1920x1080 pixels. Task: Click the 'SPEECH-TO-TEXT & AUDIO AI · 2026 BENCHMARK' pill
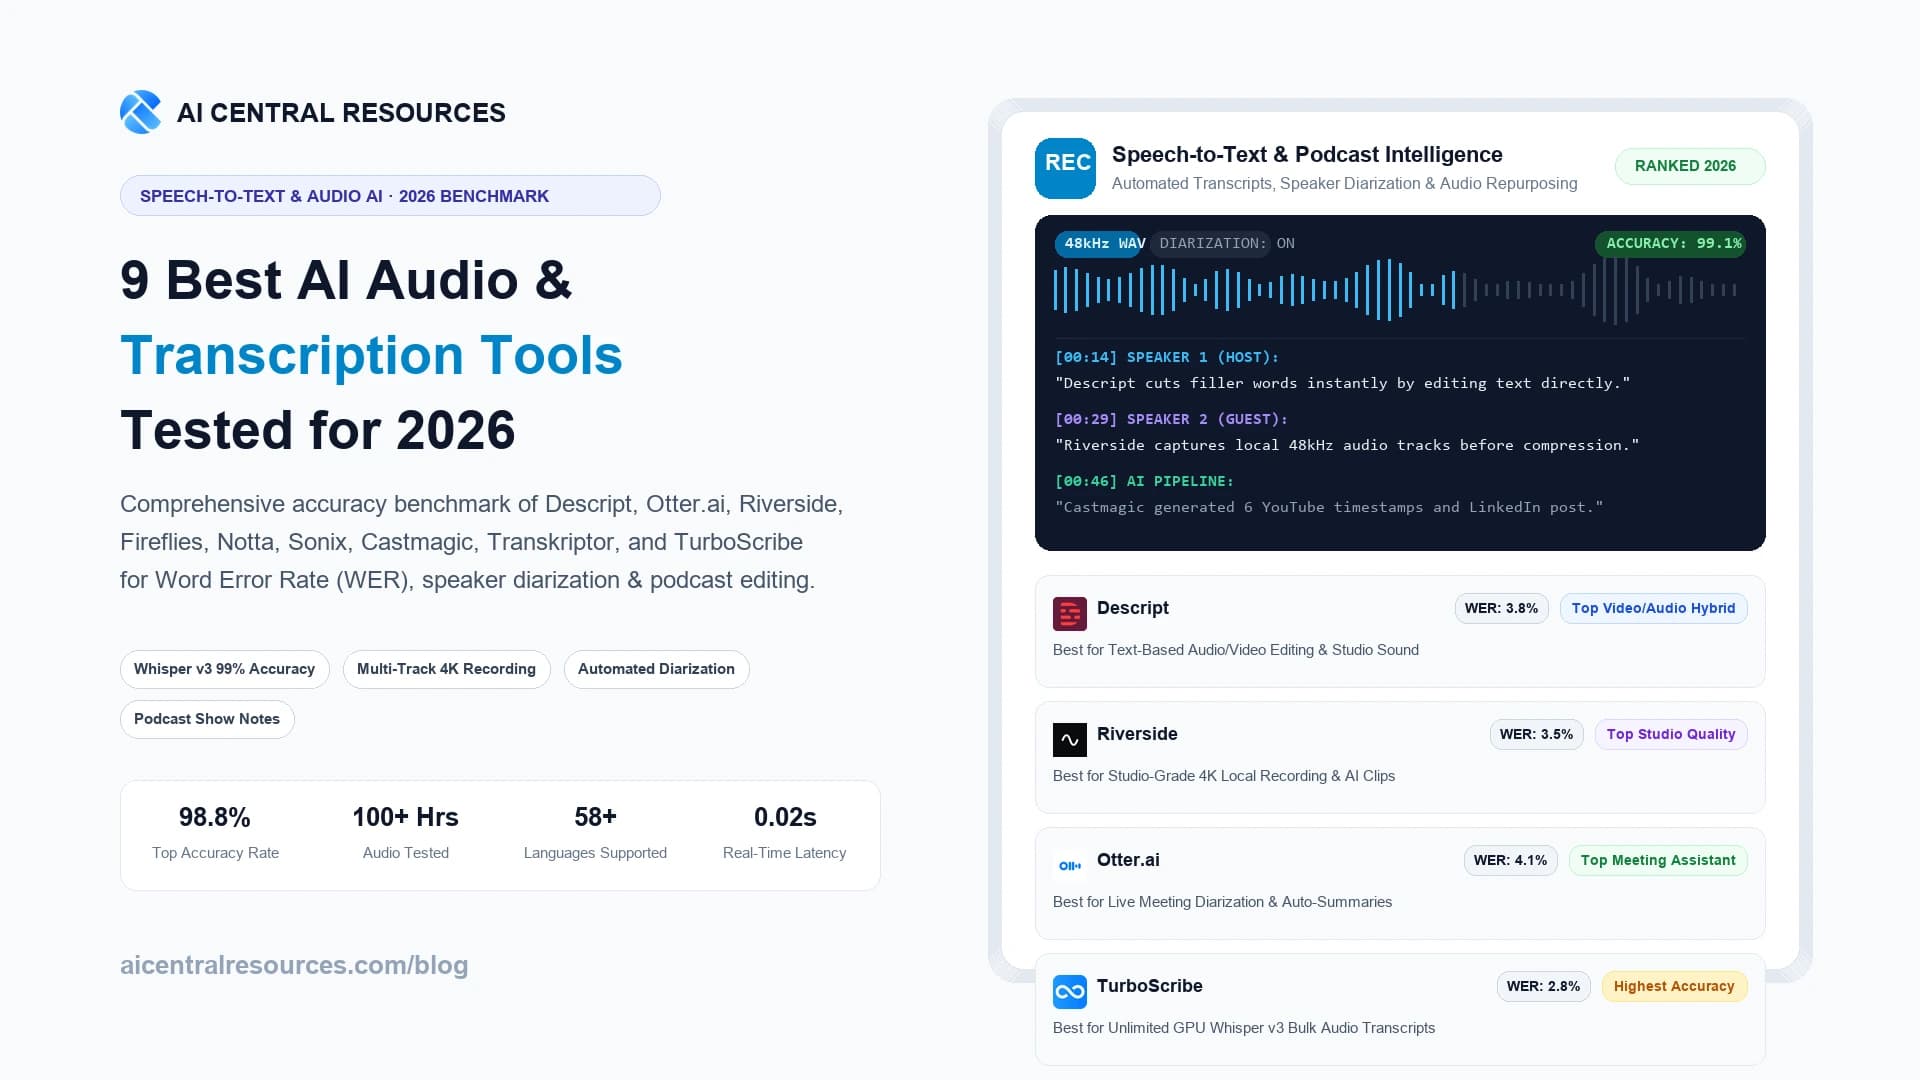click(390, 196)
